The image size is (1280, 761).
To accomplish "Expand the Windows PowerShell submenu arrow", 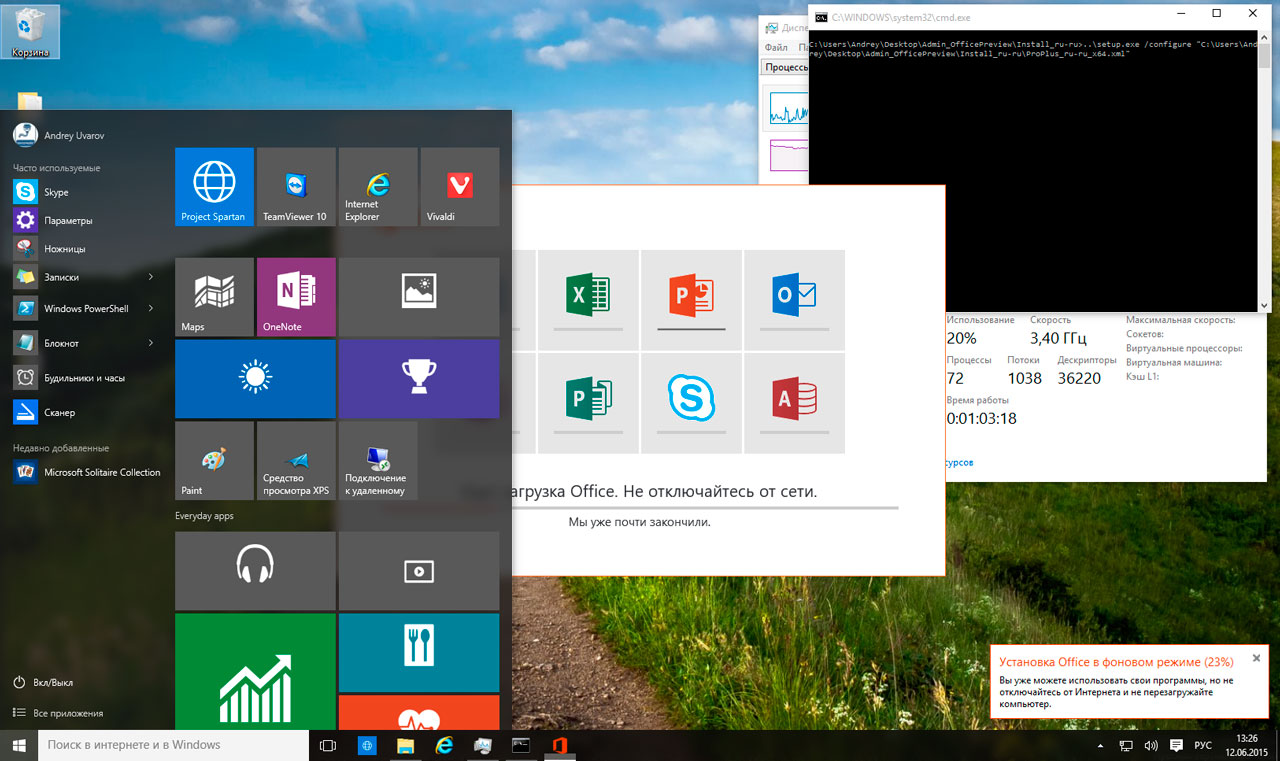I will point(151,309).
